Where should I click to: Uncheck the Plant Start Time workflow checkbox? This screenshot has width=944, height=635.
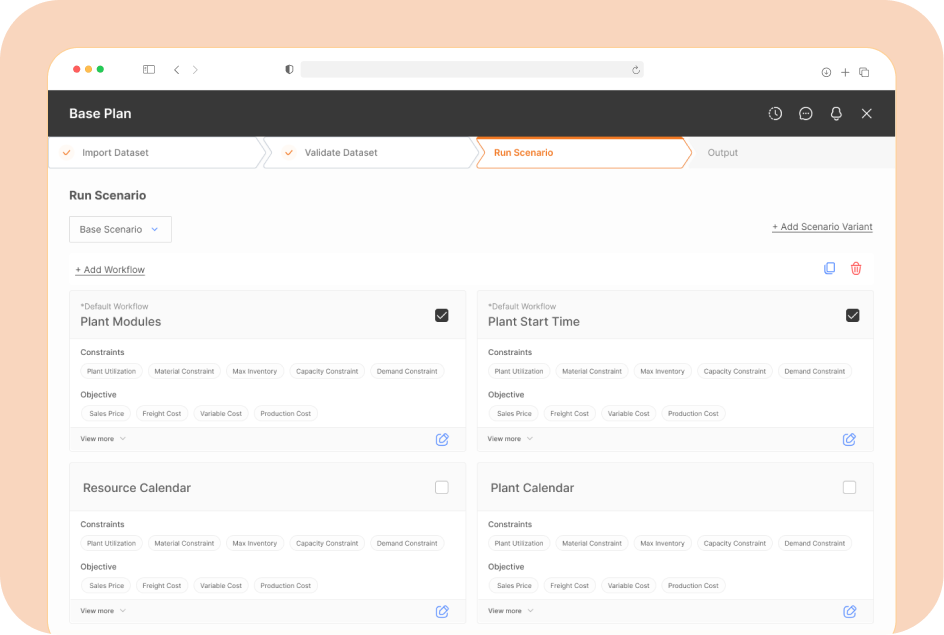[852, 315]
